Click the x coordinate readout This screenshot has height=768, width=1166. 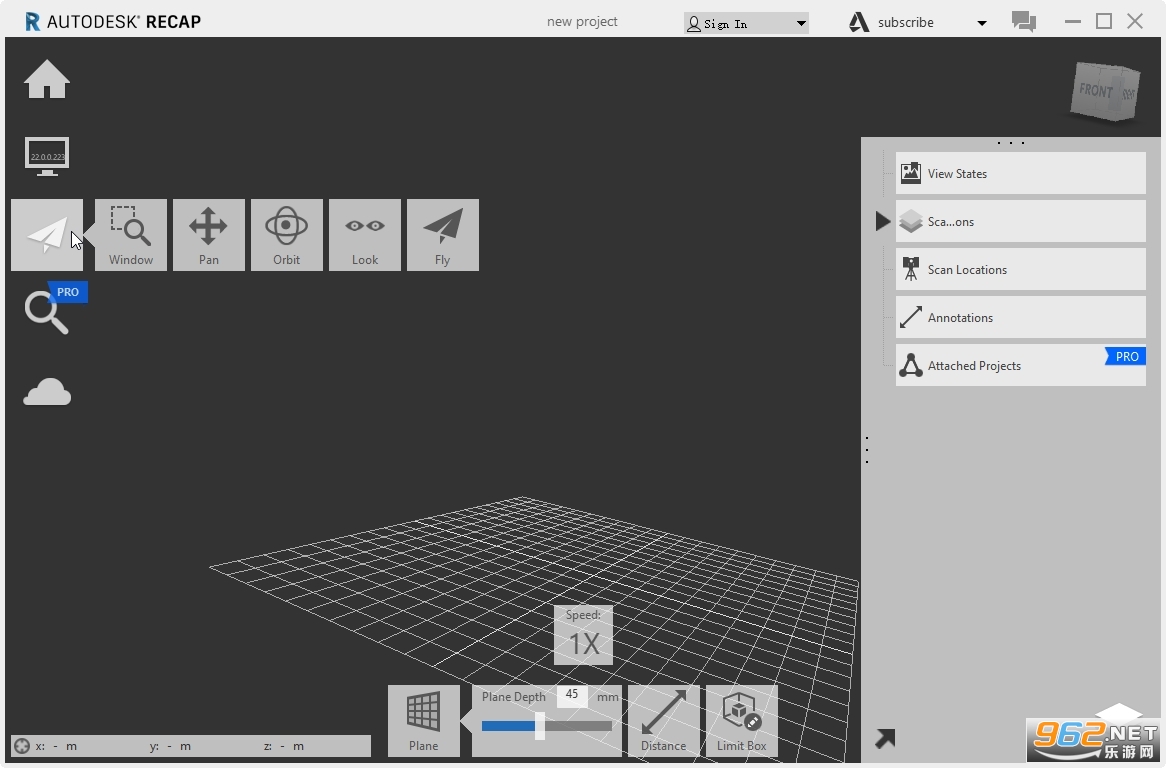coord(57,746)
